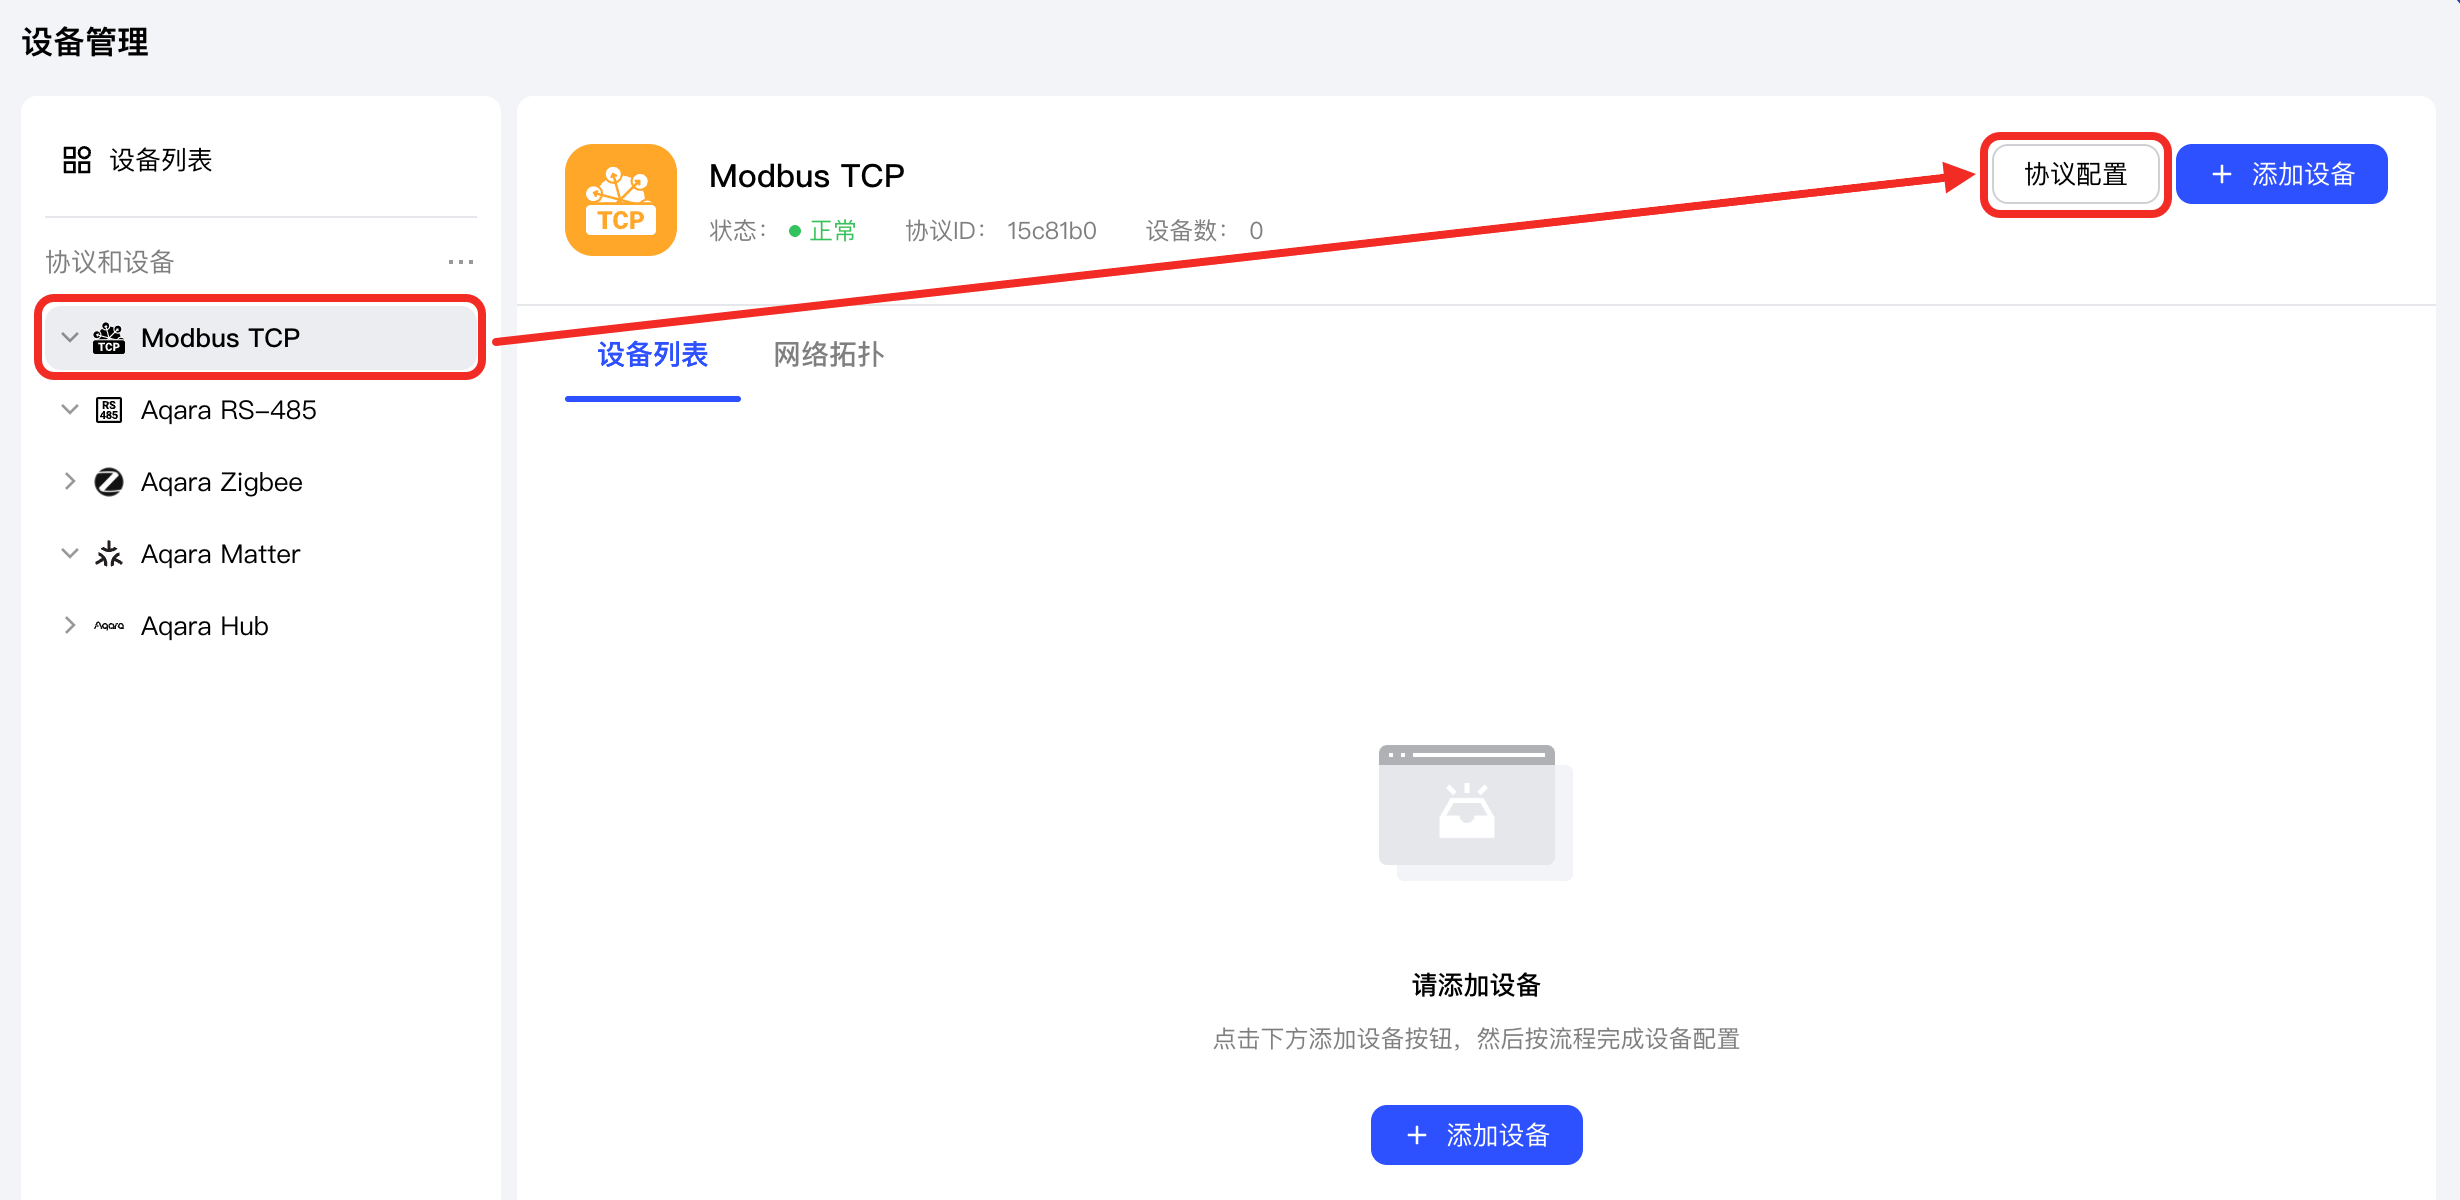
Task: Click the device list grid icon
Action: pos(77,160)
